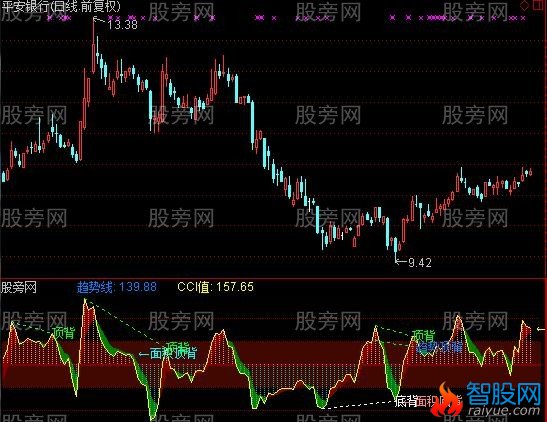Click the cyan 面积顶背 annotation label
The height and width of the screenshot is (422, 547).
173,353
